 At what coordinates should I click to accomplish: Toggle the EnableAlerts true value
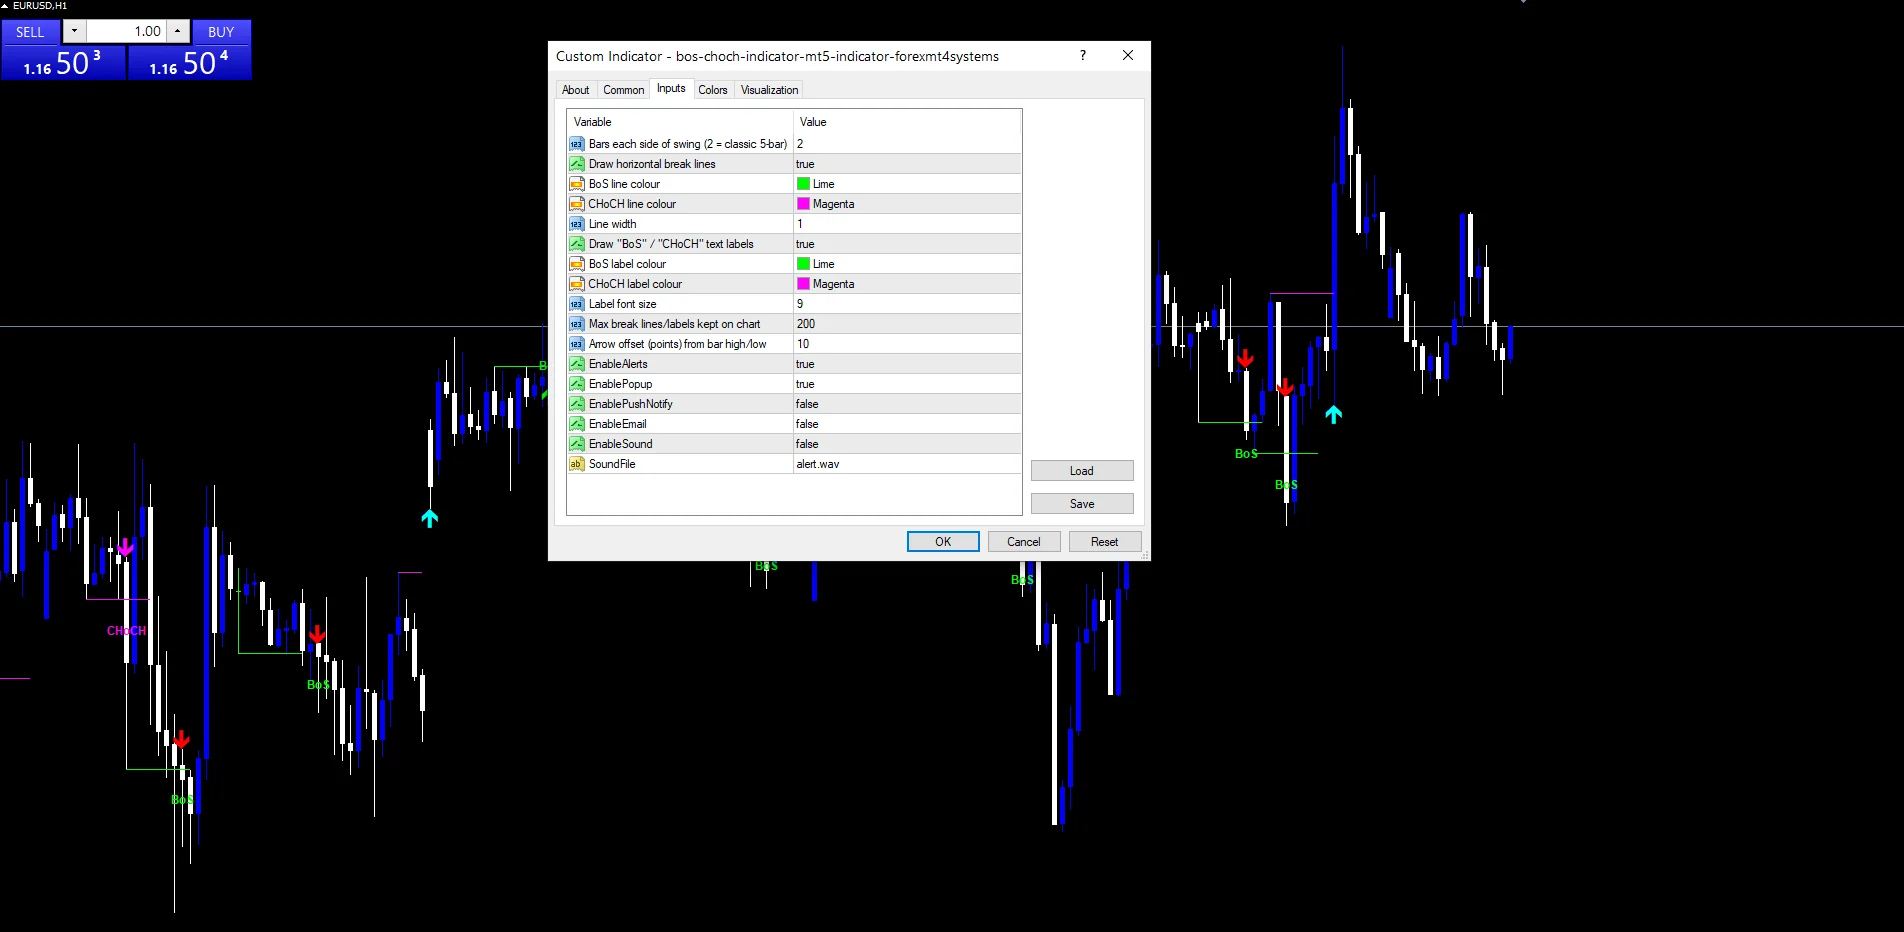click(907, 364)
